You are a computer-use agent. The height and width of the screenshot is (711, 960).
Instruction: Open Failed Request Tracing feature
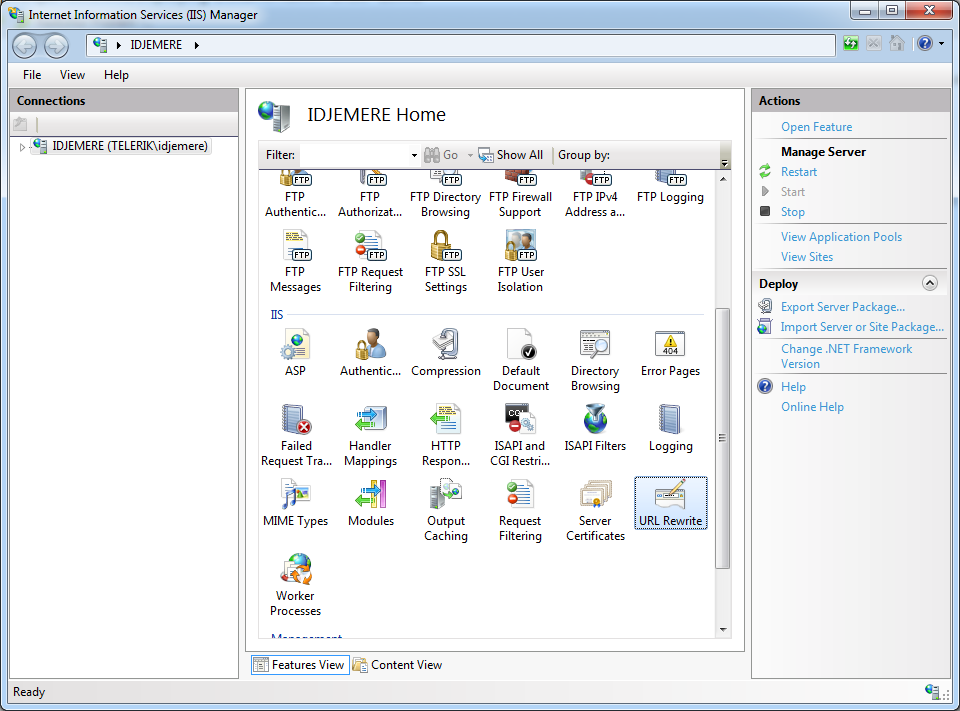click(296, 435)
